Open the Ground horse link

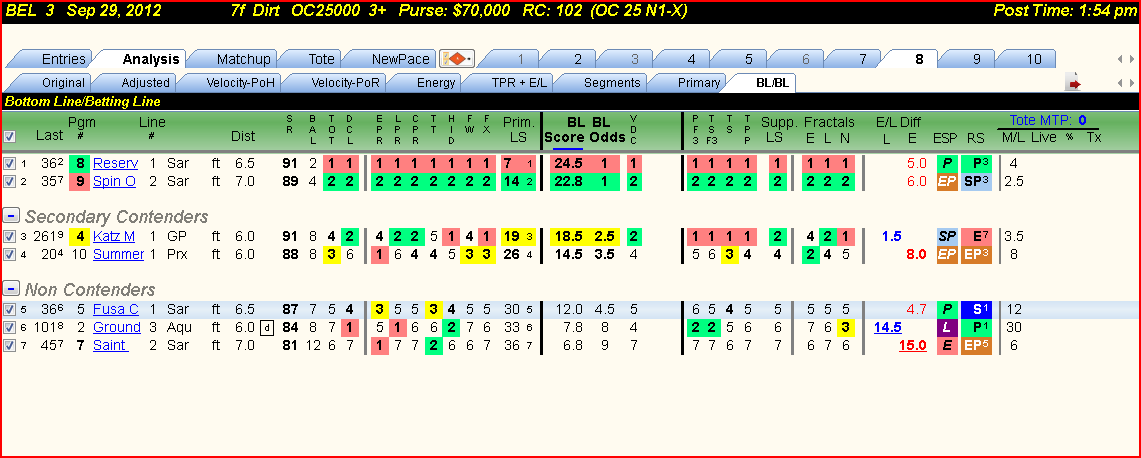pyautogui.click(x=116, y=327)
